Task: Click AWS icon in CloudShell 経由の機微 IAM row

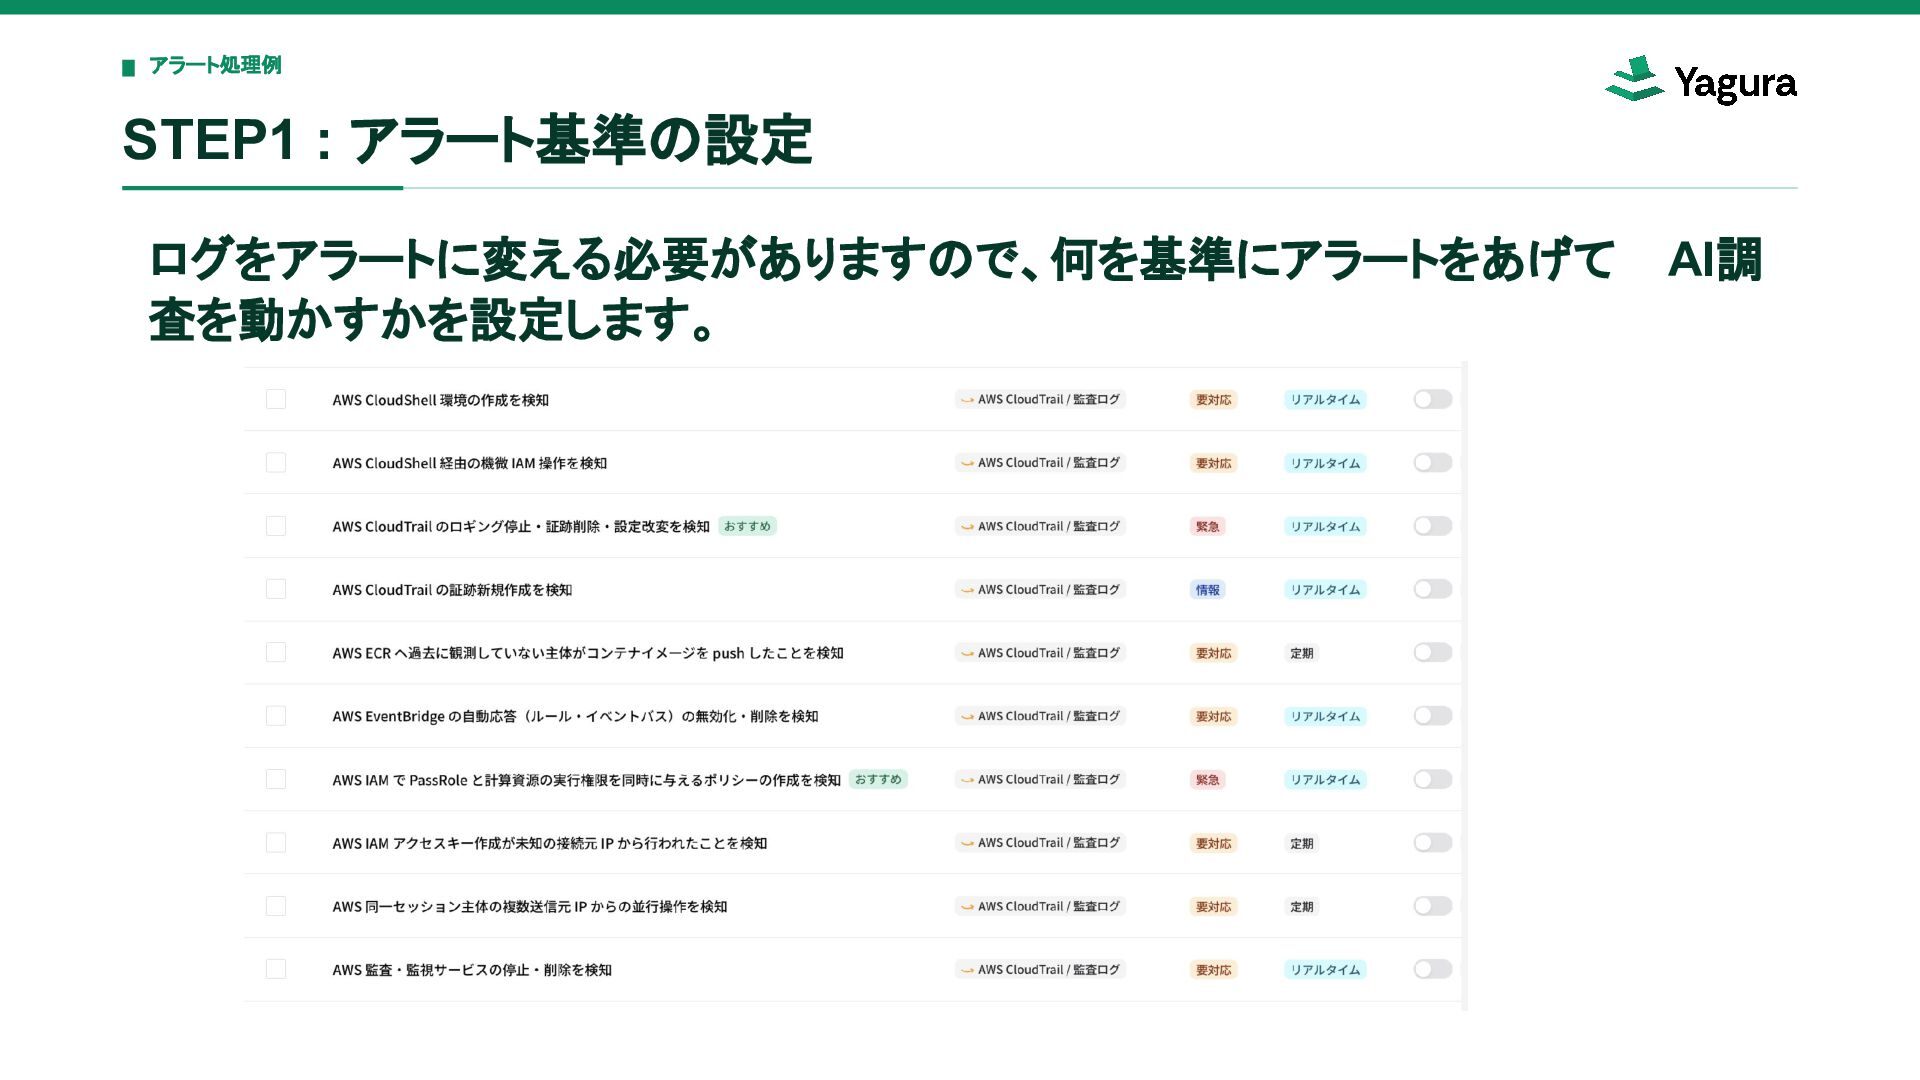Action: click(x=967, y=463)
